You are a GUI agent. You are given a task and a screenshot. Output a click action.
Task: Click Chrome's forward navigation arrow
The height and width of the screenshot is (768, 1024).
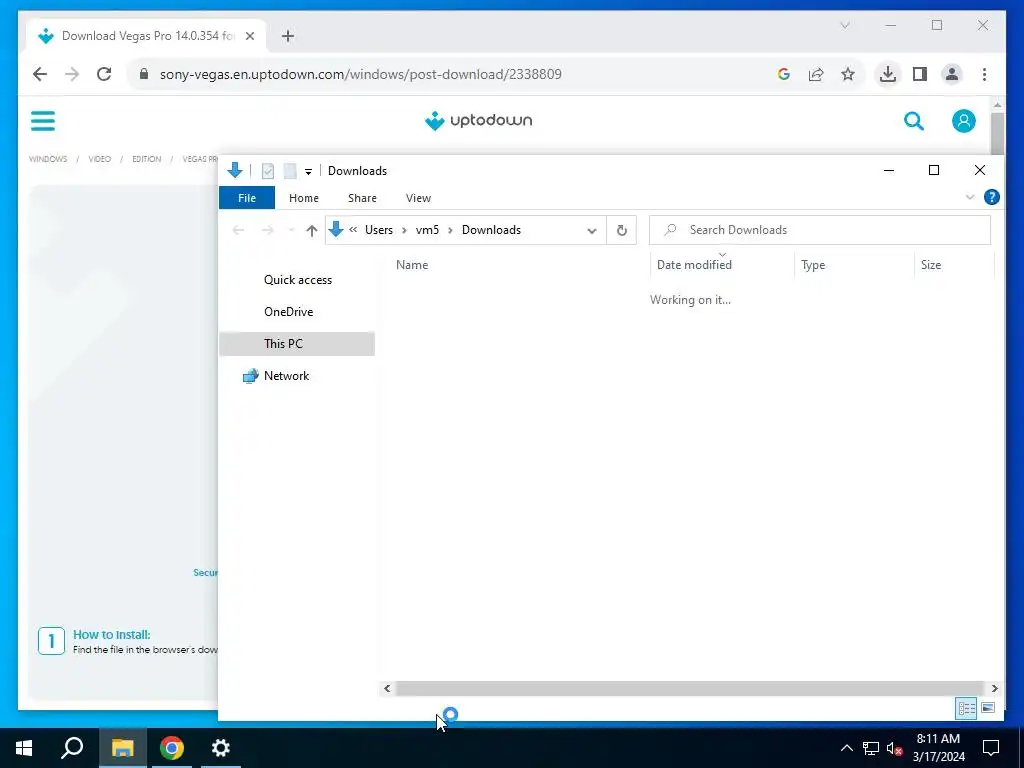pyautogui.click(x=72, y=74)
